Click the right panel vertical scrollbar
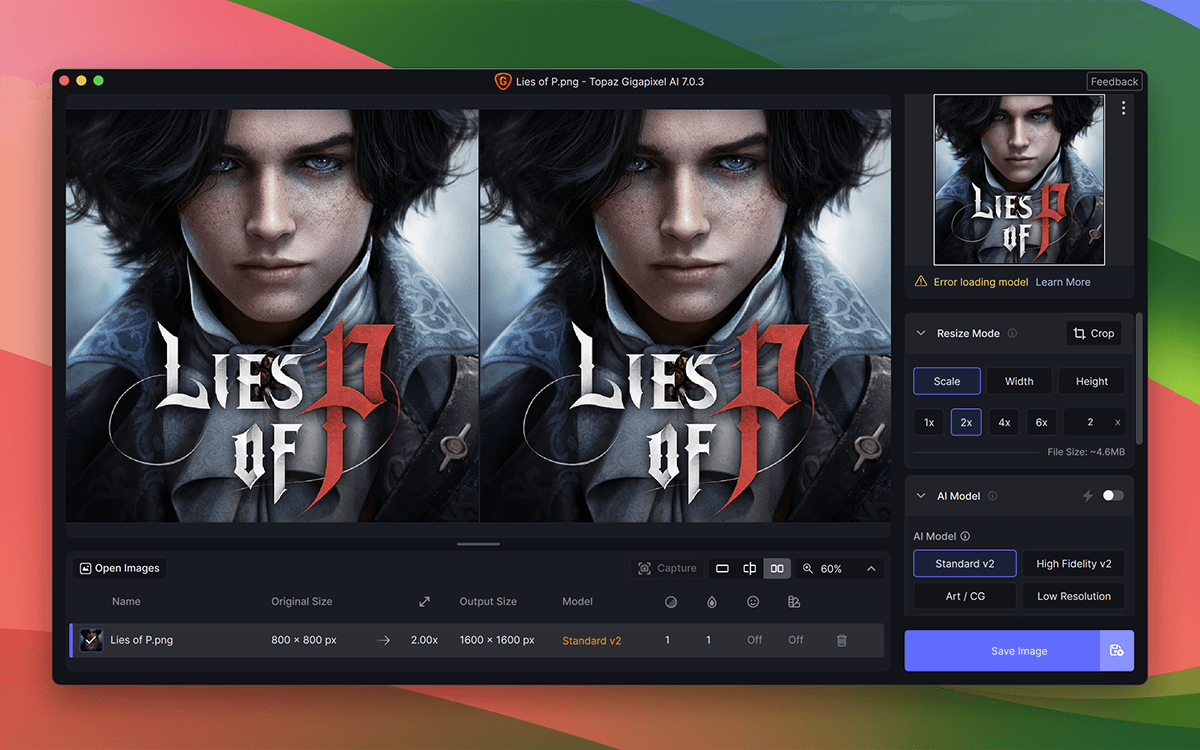This screenshot has width=1200, height=750. click(x=1139, y=378)
